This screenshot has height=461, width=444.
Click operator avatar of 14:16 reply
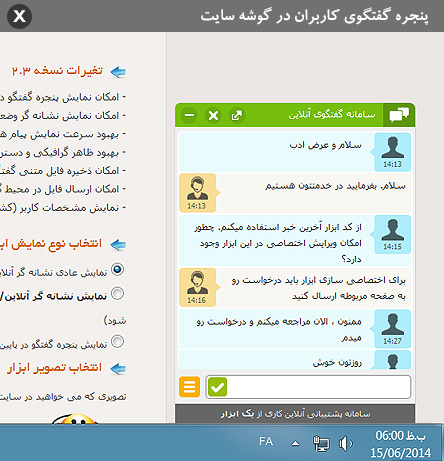(x=197, y=287)
